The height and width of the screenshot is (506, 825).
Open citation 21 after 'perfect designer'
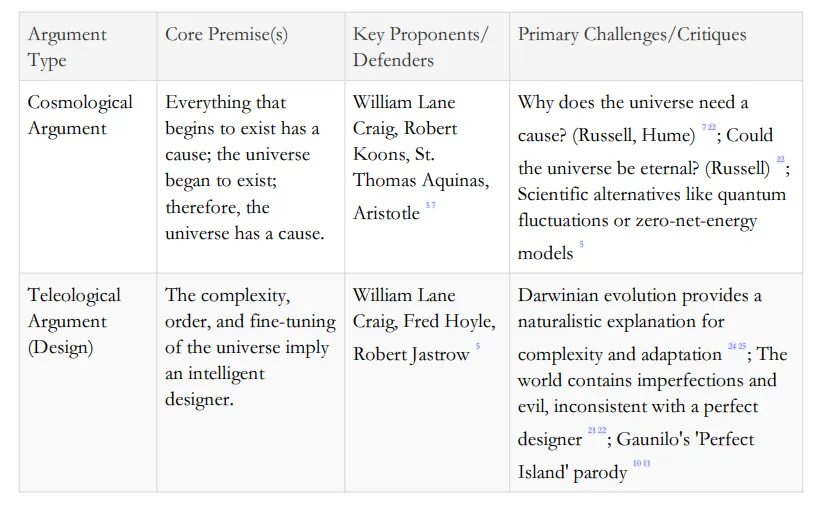point(591,431)
